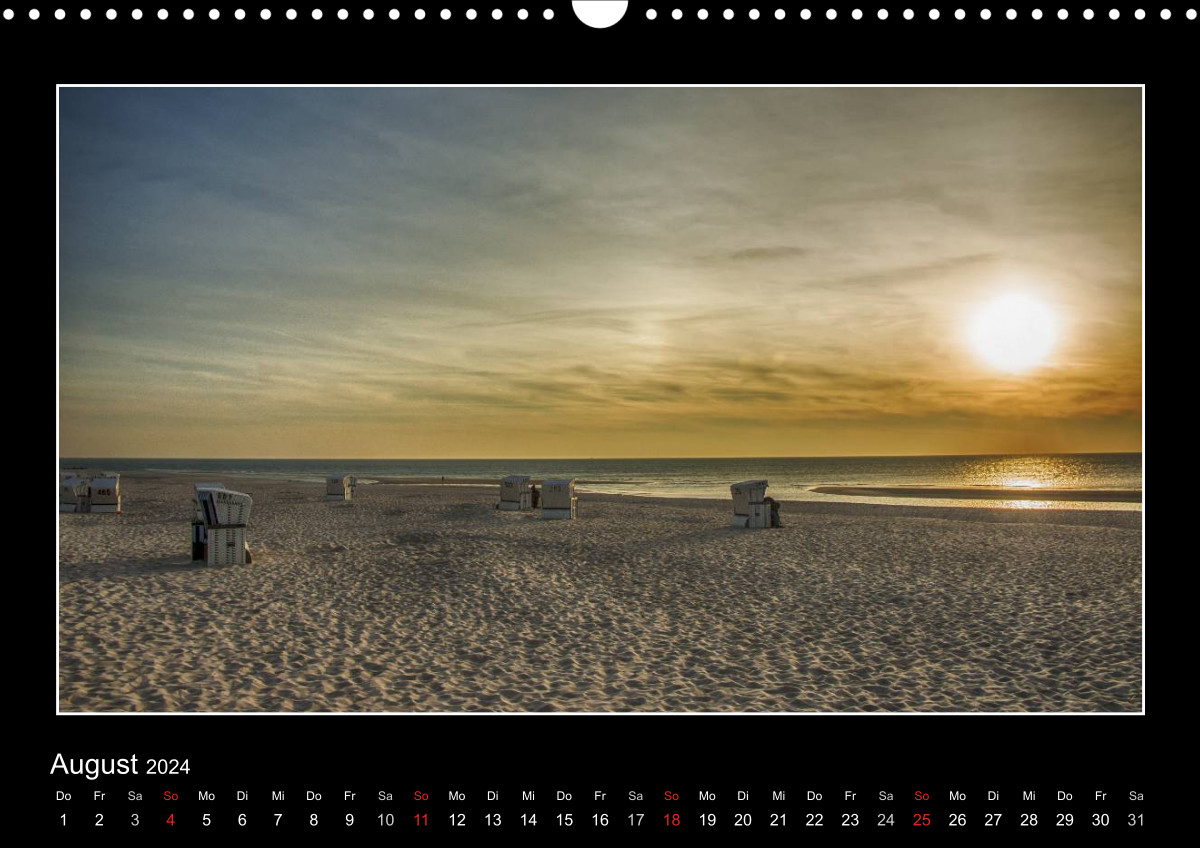The image size is (1200, 848).
Task: Select day 8 in the calendar
Action: tap(314, 820)
